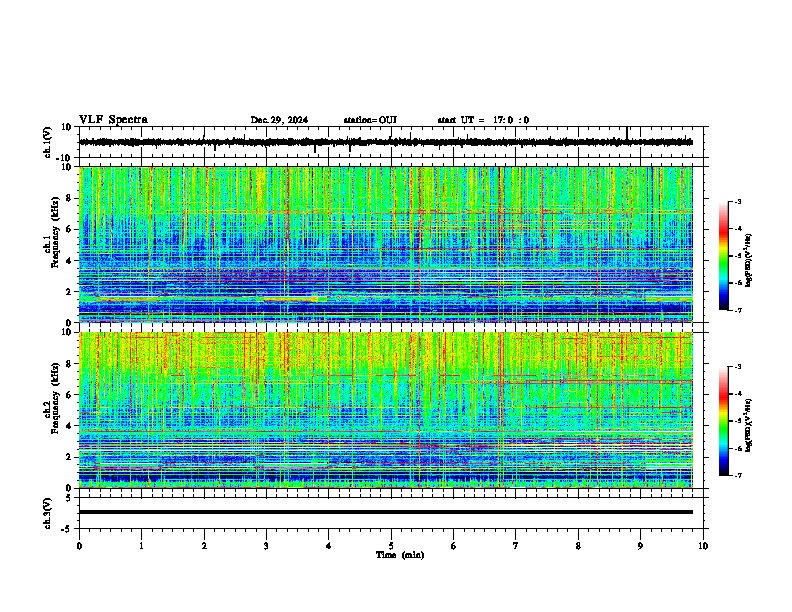Click the "VLF Spectra" title text

[x=113, y=120]
